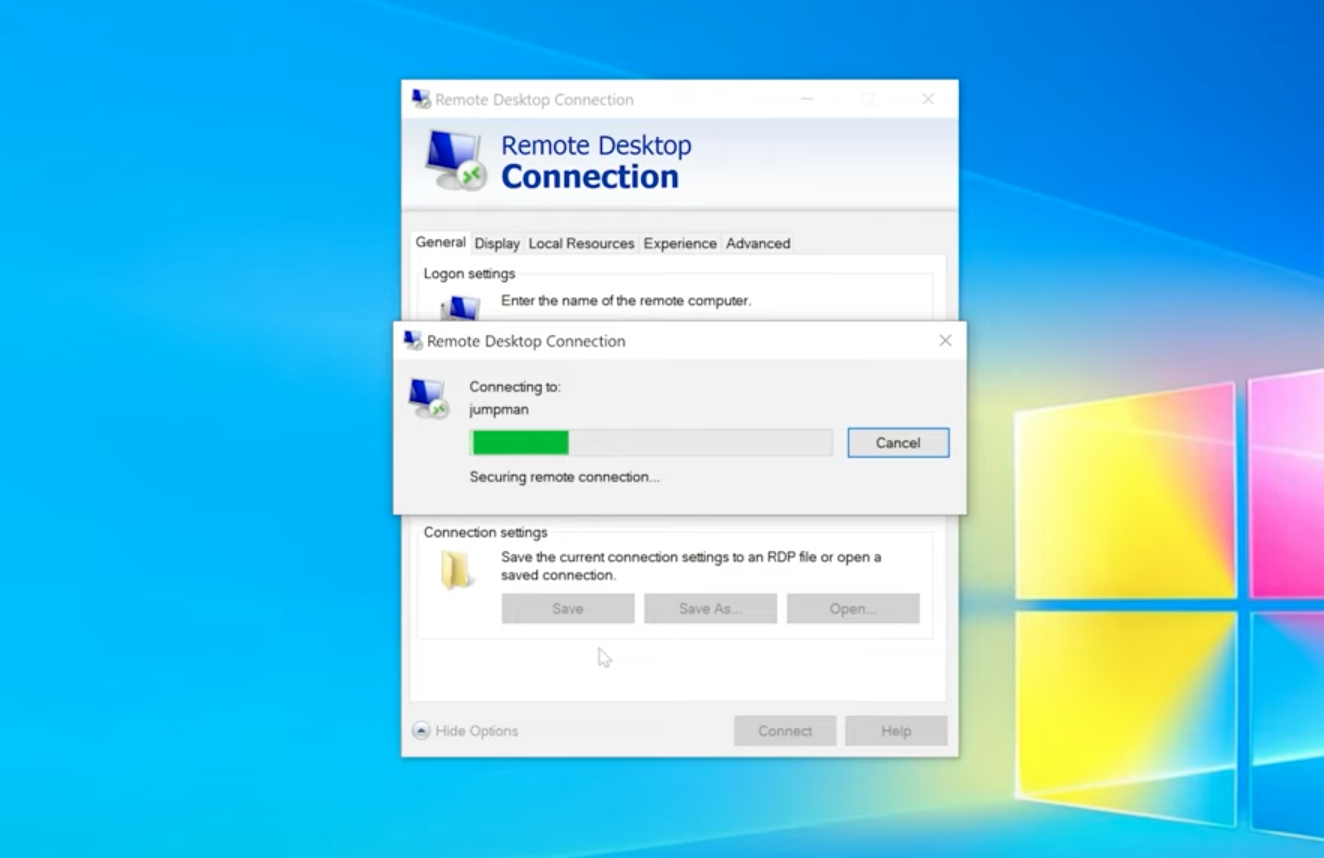This screenshot has width=1324, height=858.
Task: Click the computer icon beside Connecting to
Action: (429, 398)
